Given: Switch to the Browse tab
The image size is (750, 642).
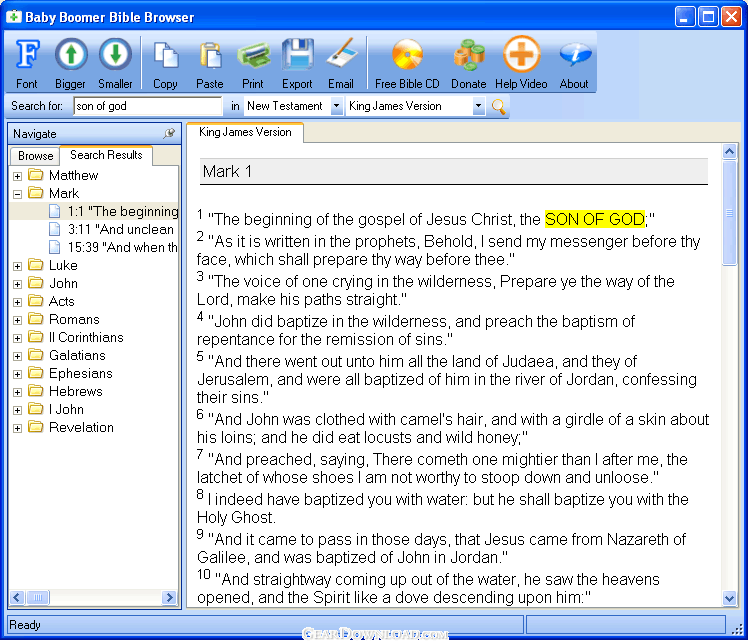Looking at the screenshot, I should click(35, 156).
